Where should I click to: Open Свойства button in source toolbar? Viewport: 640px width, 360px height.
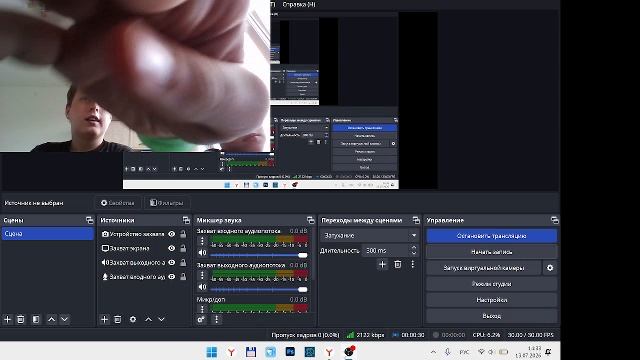point(118,203)
